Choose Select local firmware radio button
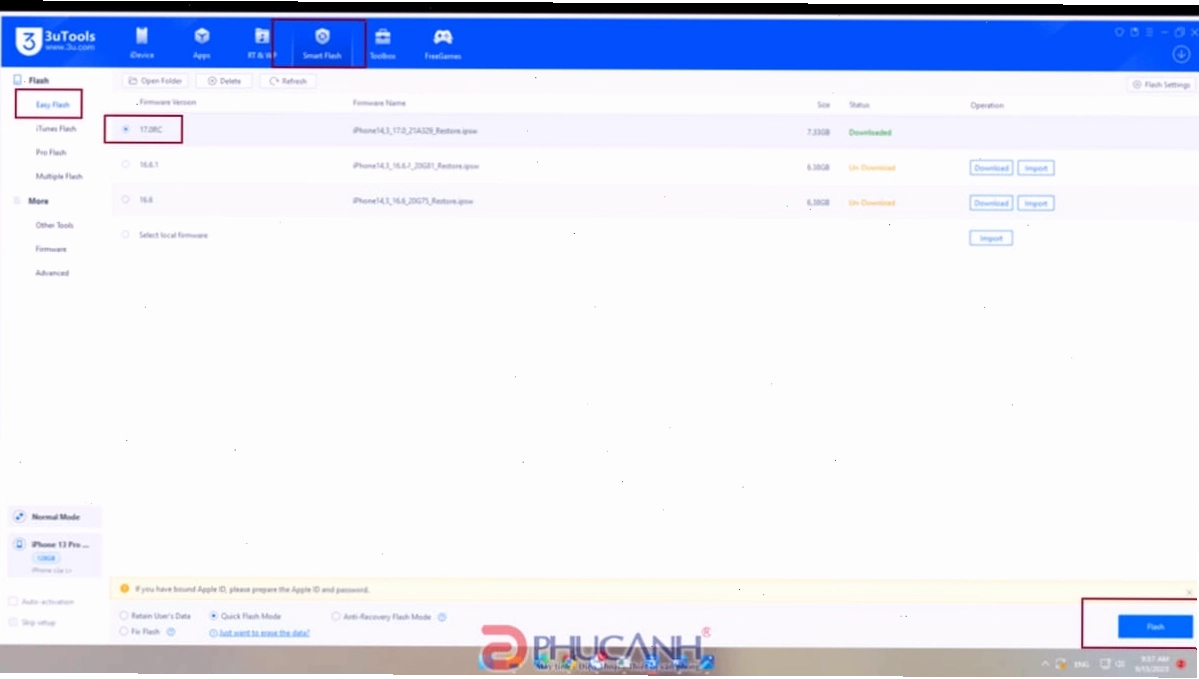Image resolution: width=1199 pixels, height=679 pixels. 125,234
